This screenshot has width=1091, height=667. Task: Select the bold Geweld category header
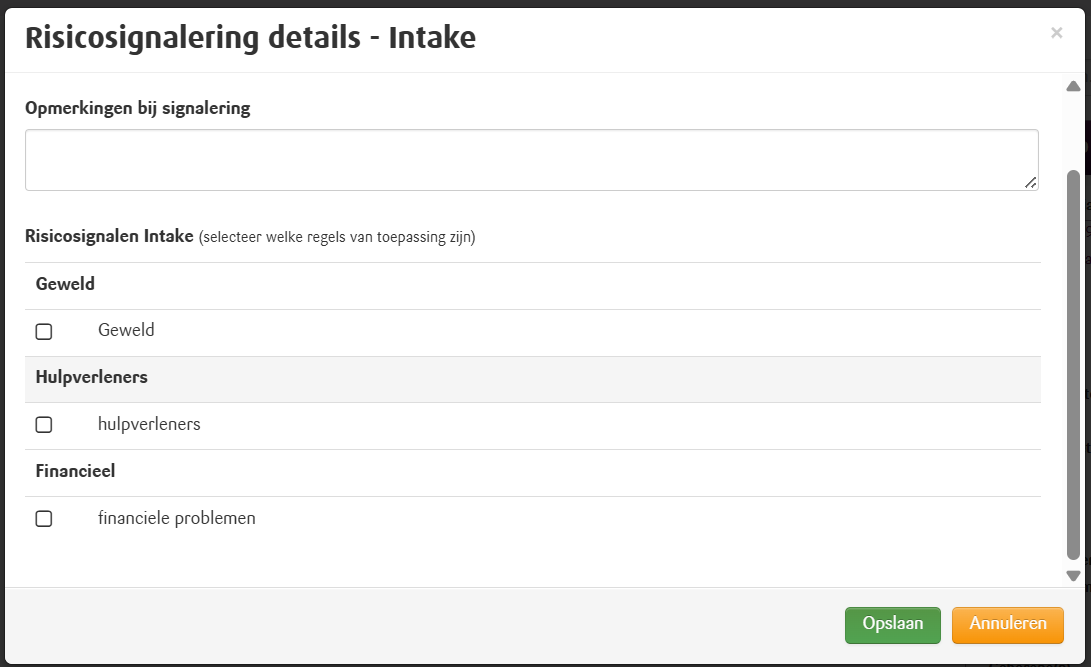65,284
